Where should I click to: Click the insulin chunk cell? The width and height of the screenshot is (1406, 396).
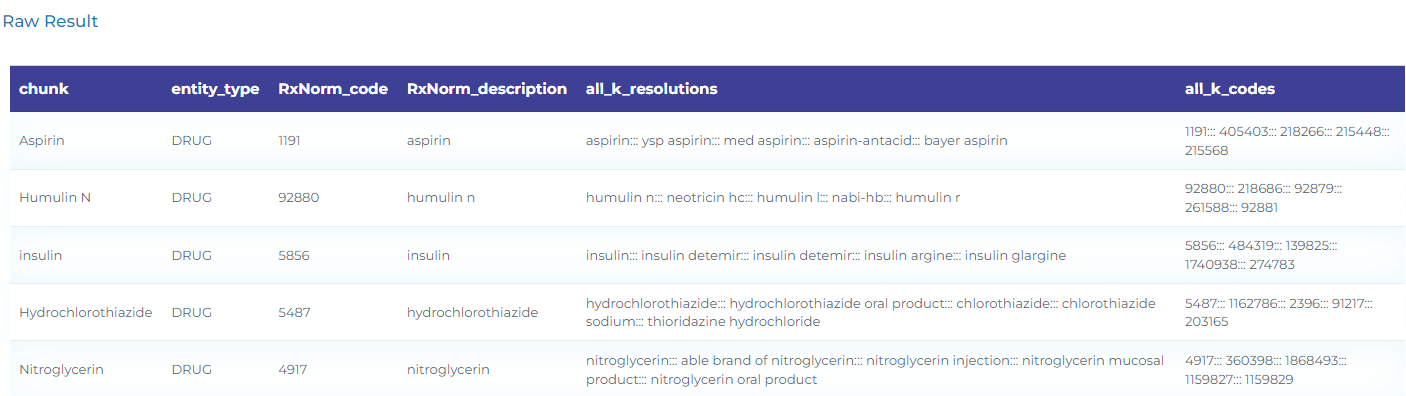[41, 255]
